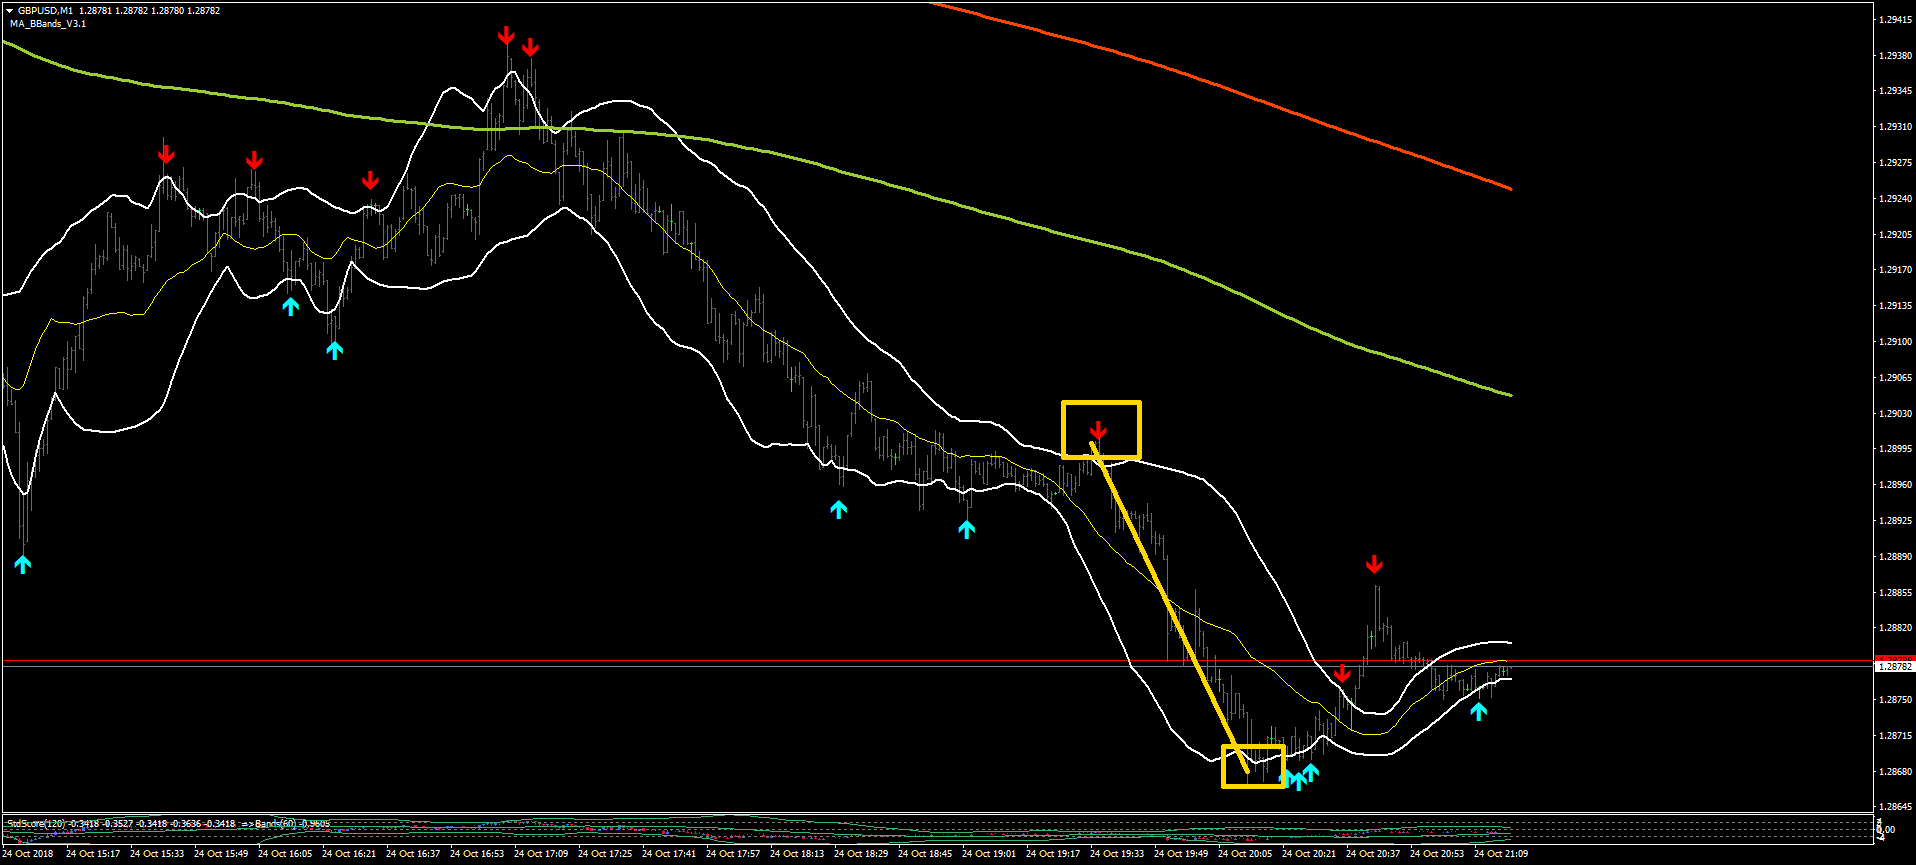This screenshot has height=865, width=1916.
Task: Click the 24 Oct 19:33 time label
Action: tap(1117, 854)
